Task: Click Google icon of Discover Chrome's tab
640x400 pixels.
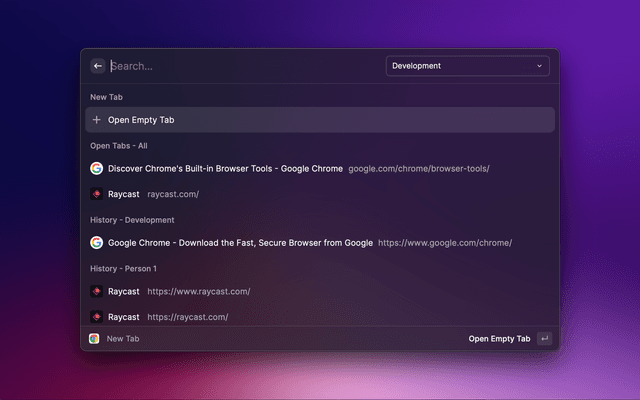Action: [97, 169]
